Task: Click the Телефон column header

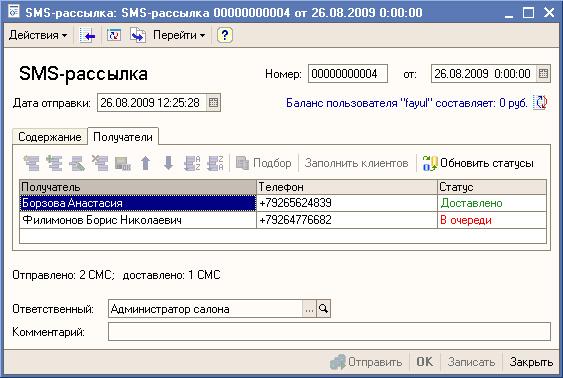Action: (x=347, y=187)
